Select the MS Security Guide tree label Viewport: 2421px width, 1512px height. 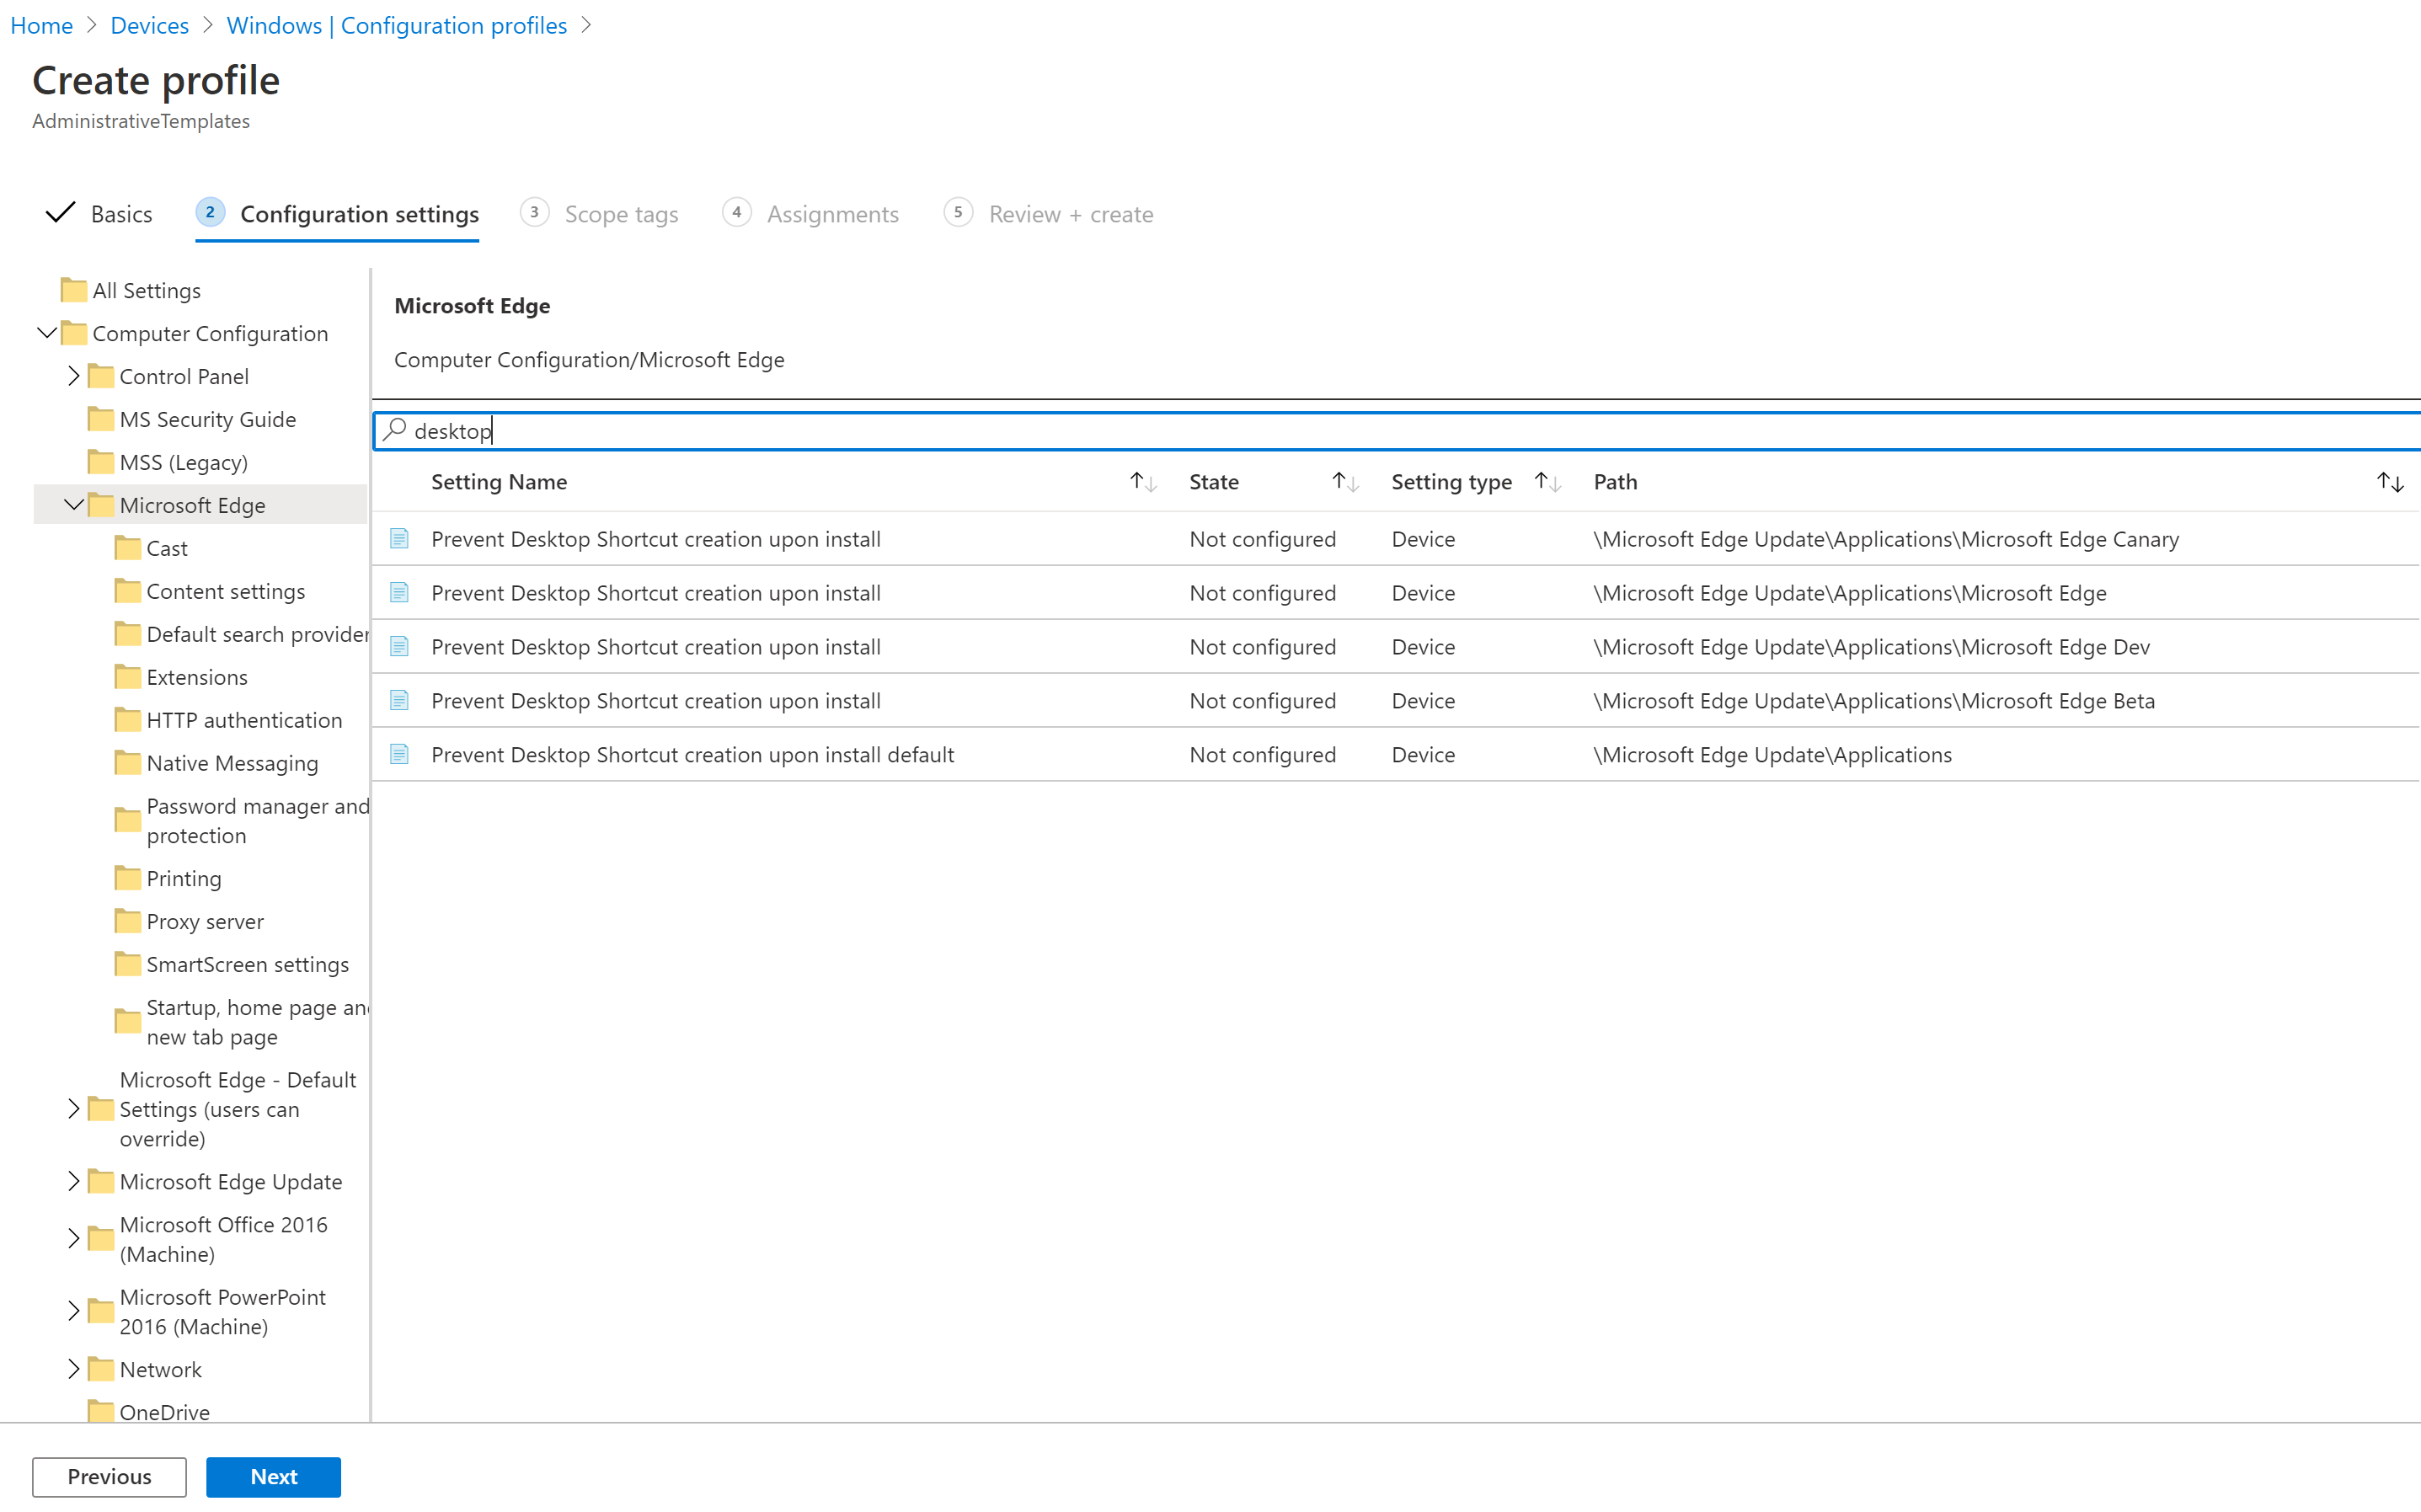(x=207, y=419)
